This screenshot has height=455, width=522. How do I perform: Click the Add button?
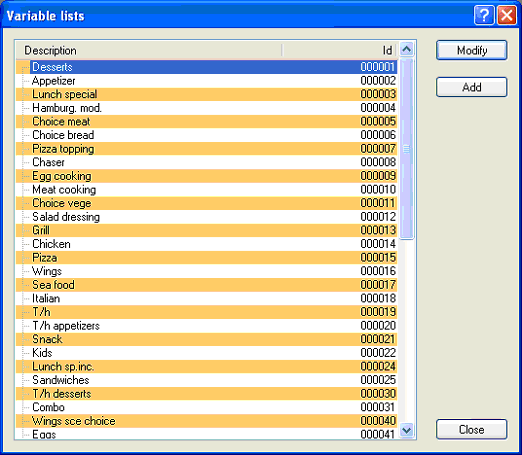(472, 87)
